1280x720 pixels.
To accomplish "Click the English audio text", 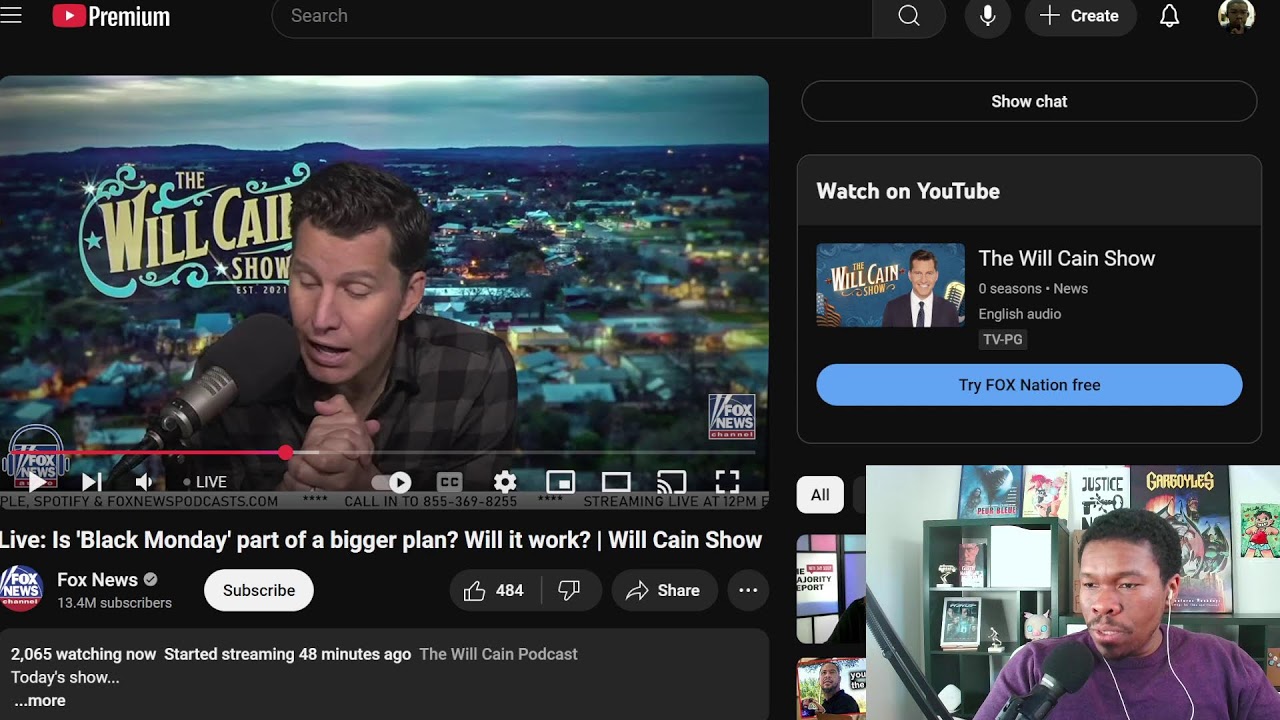I will point(1020,314).
